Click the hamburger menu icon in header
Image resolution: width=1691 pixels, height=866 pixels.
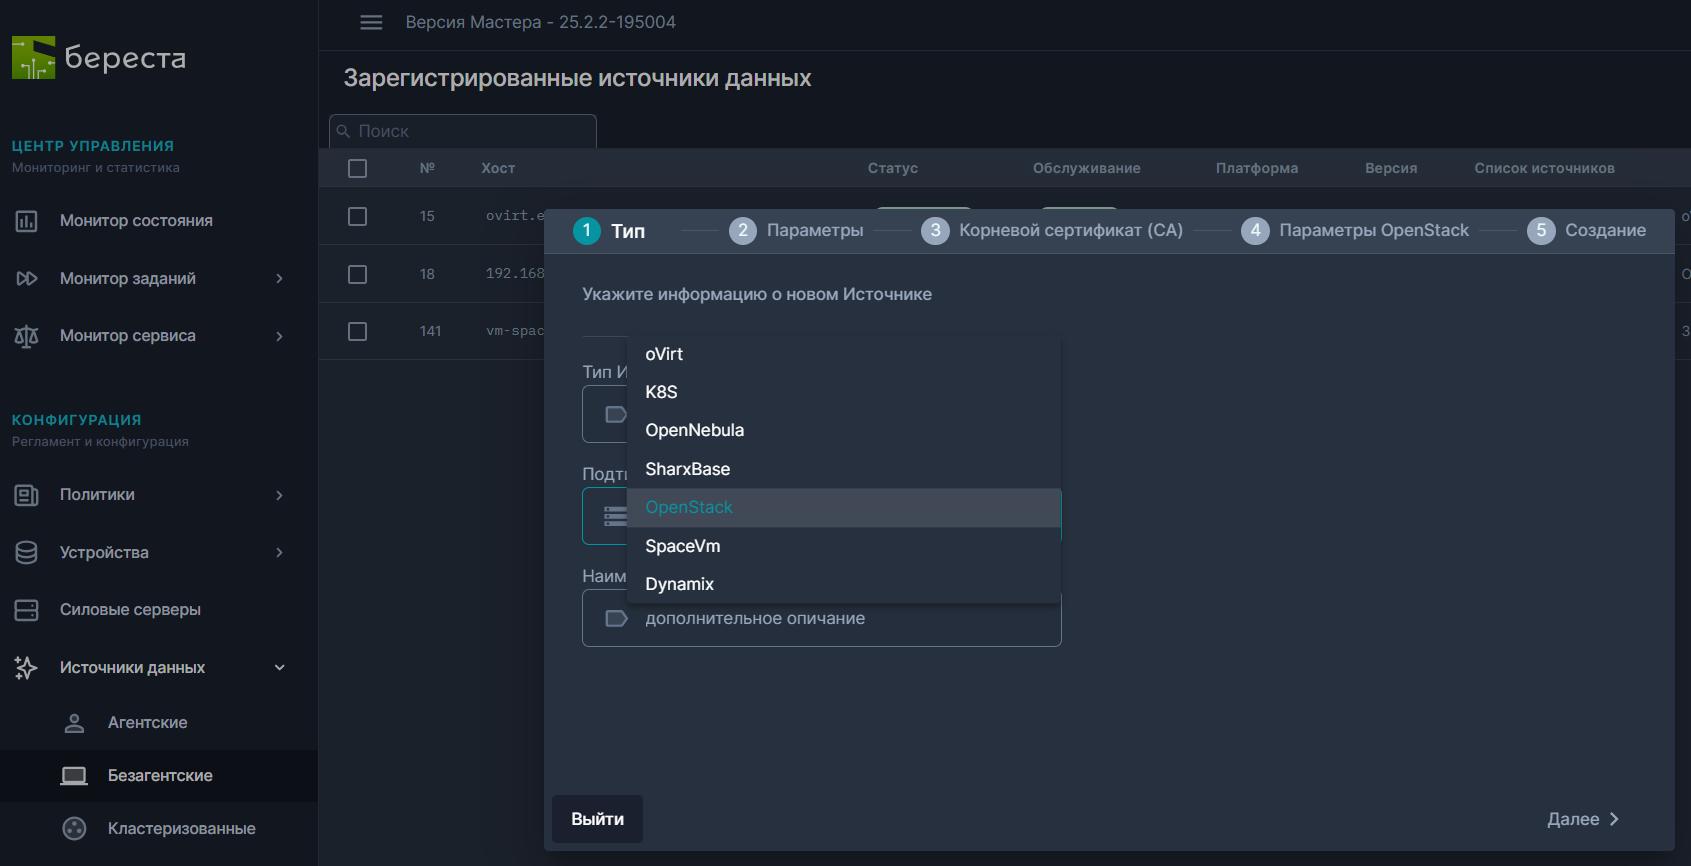click(371, 22)
